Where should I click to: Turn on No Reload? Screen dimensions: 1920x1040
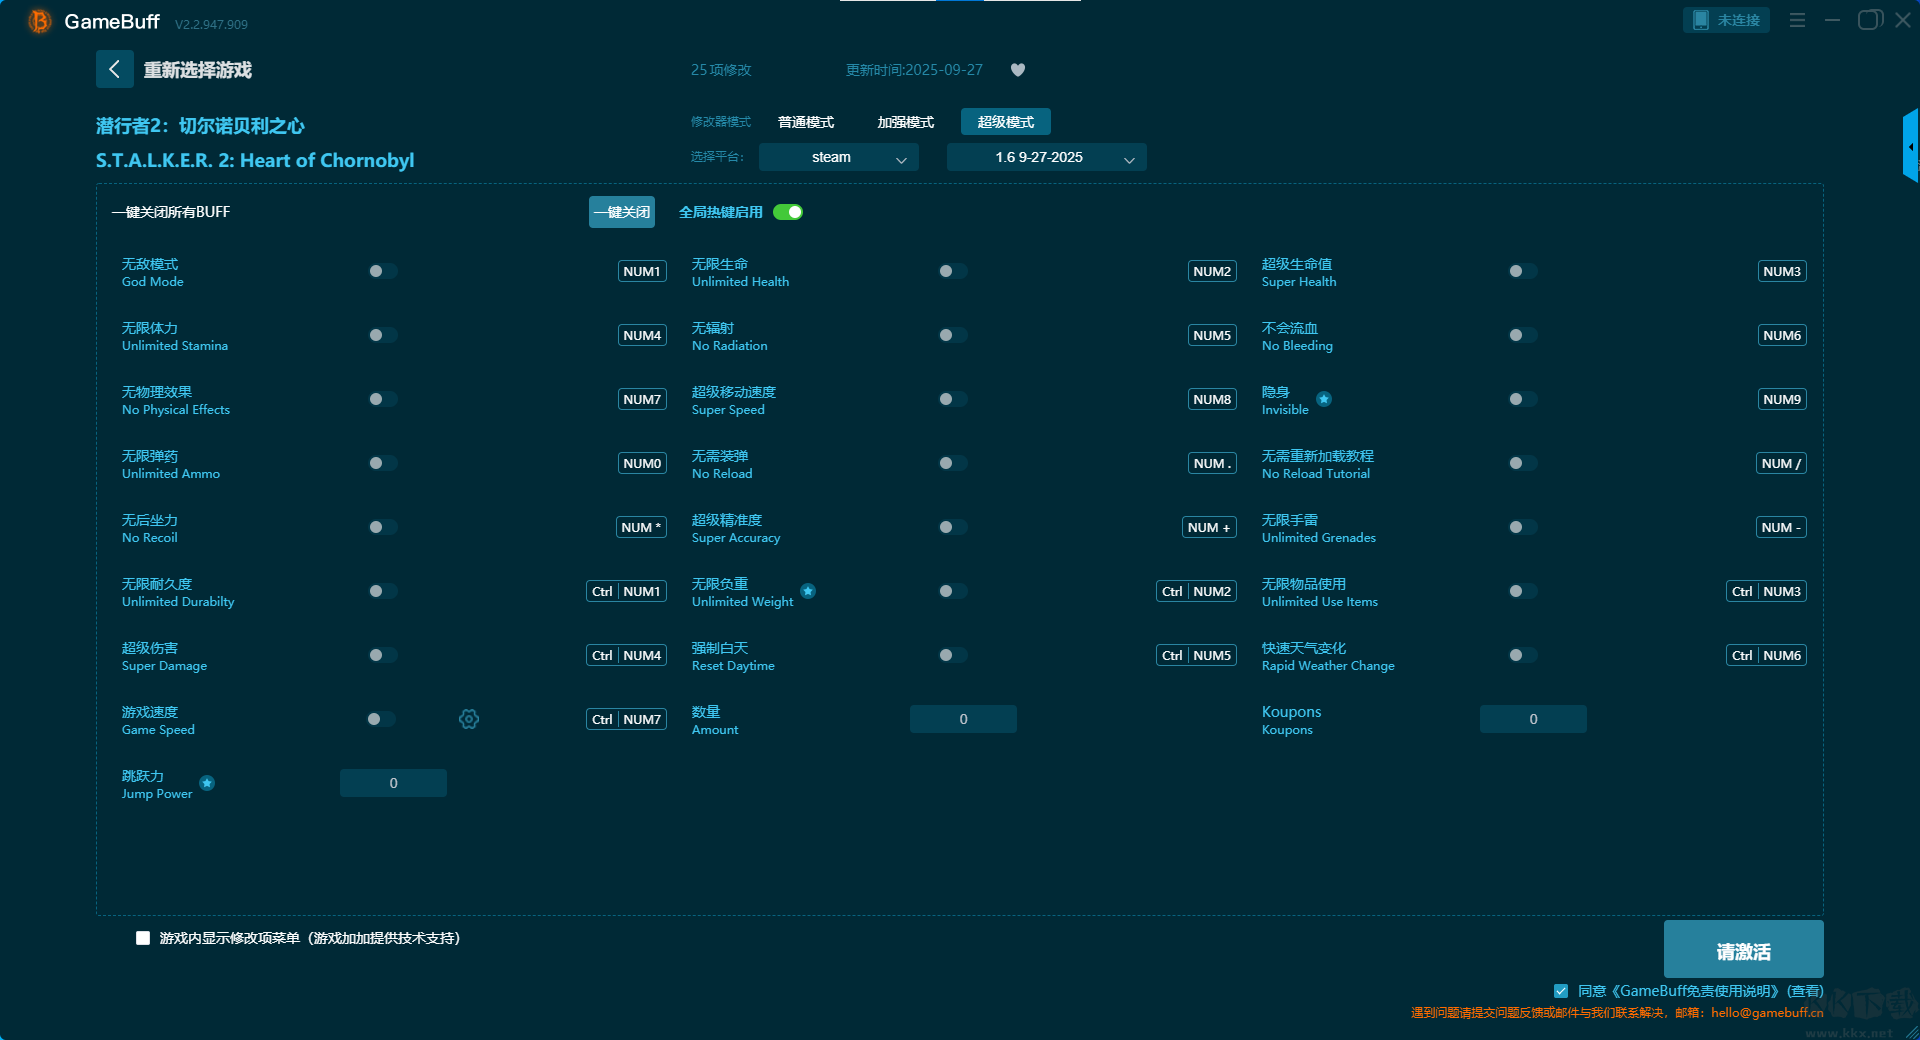coord(952,463)
